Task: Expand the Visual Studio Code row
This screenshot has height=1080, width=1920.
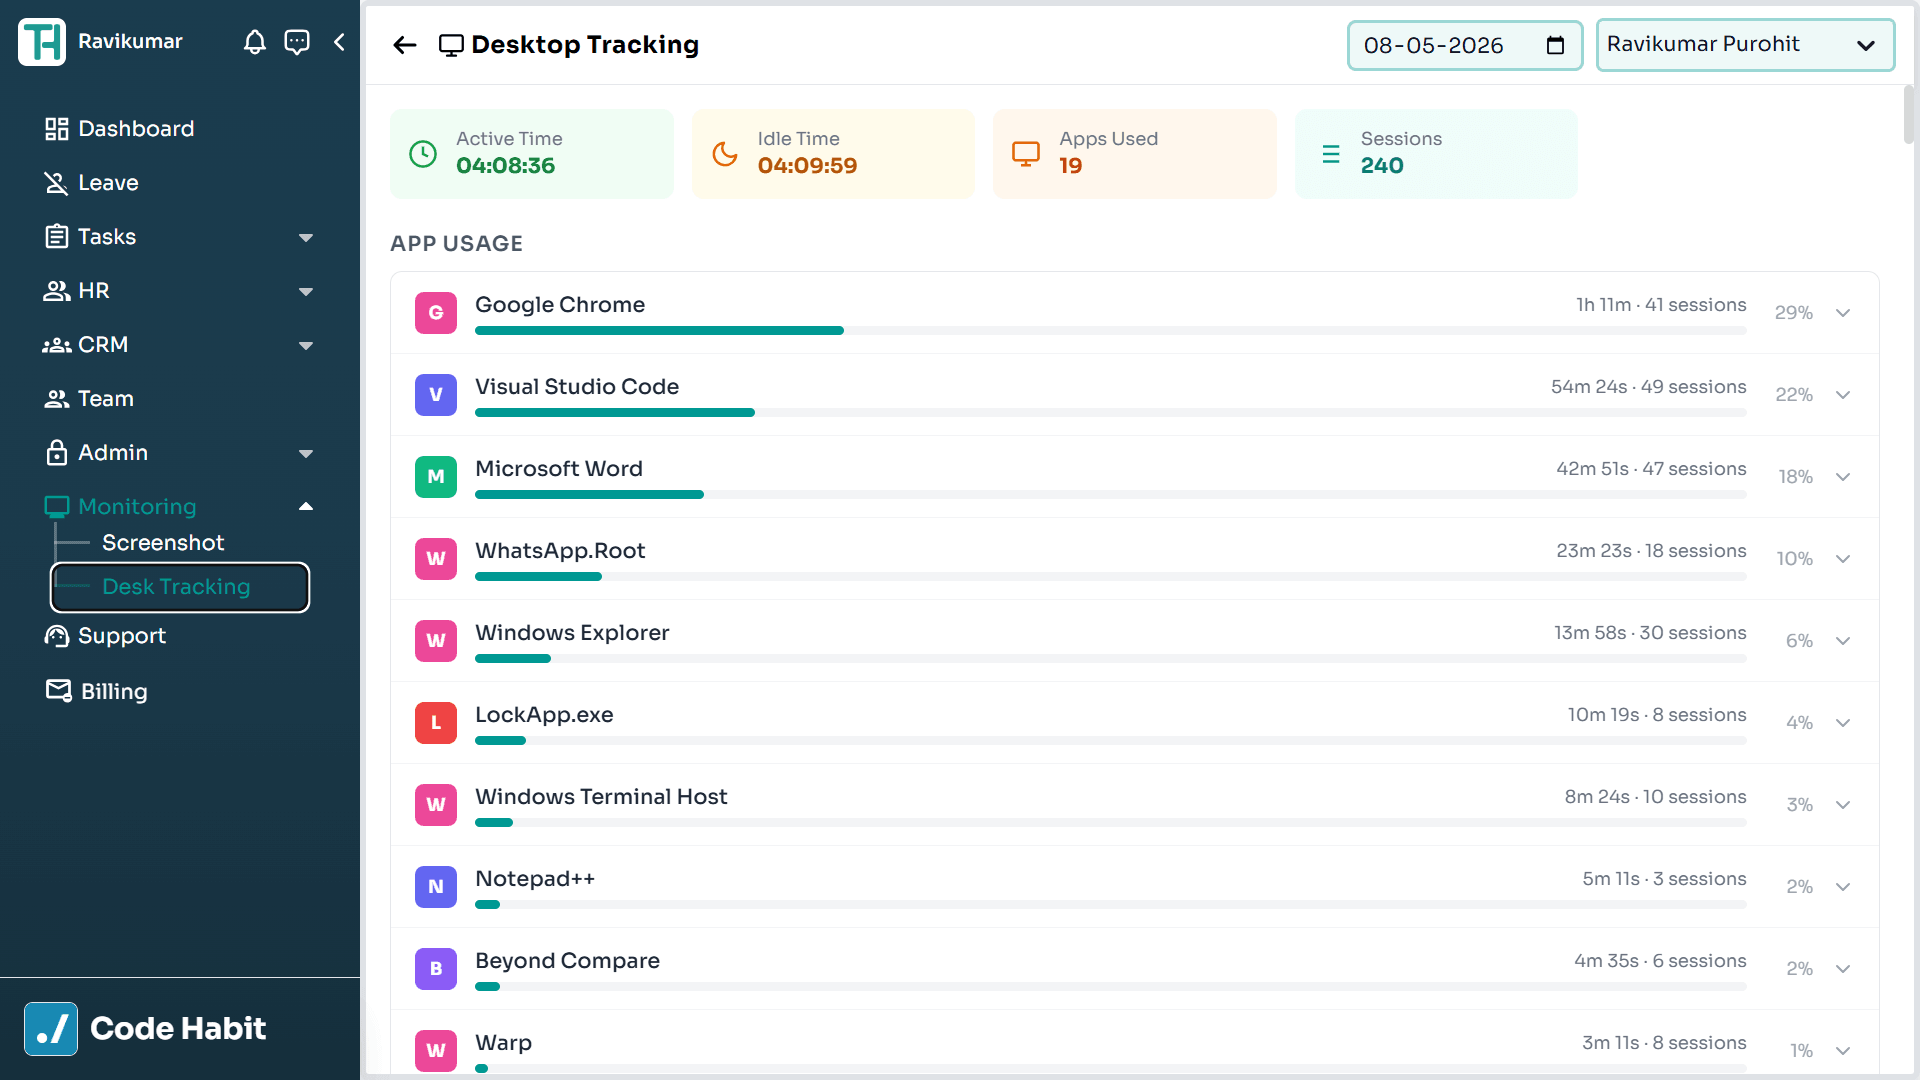Action: [1843, 395]
